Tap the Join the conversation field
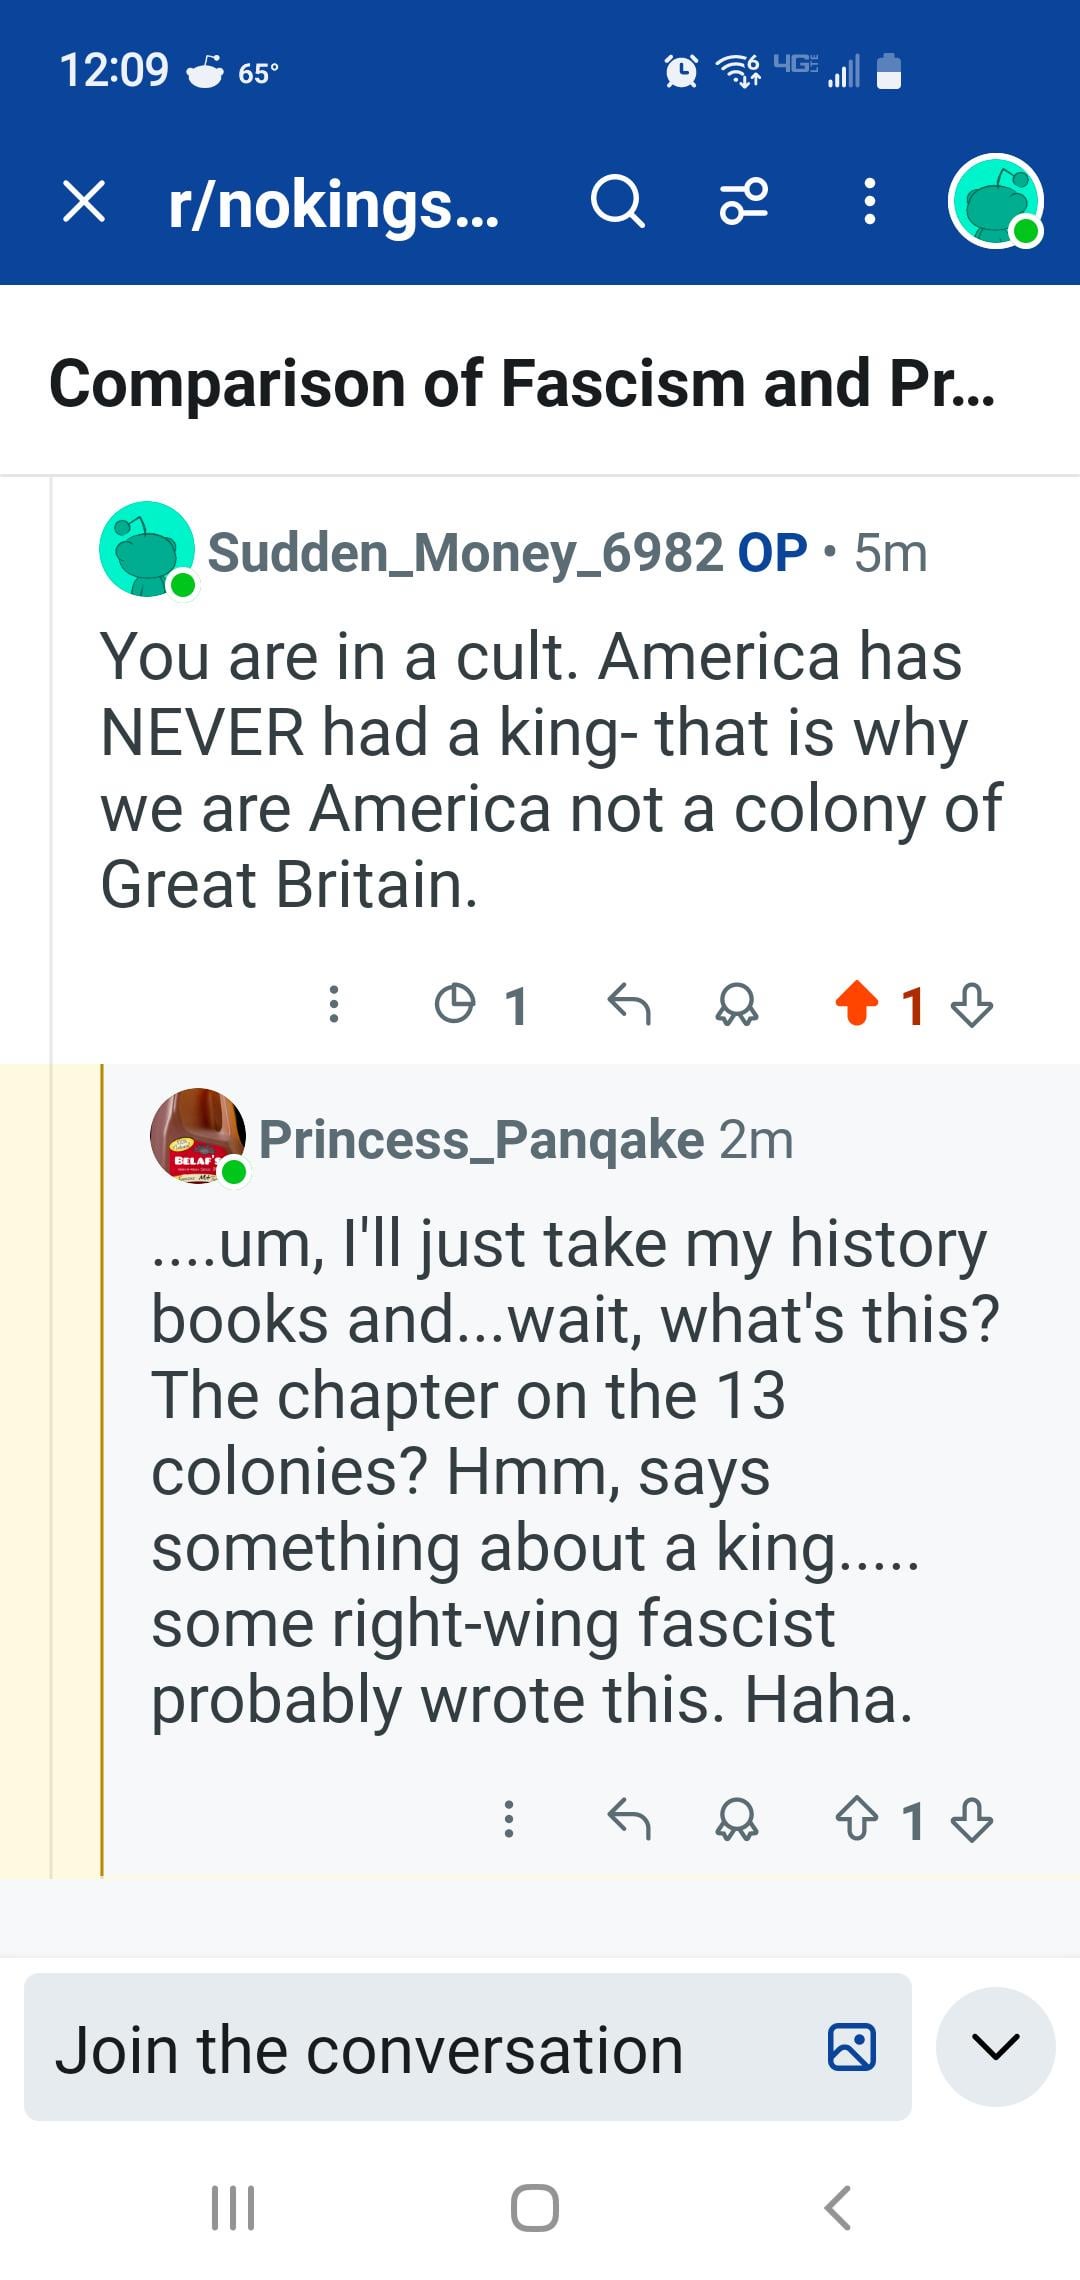This screenshot has height=2280, width=1080. (420, 2049)
